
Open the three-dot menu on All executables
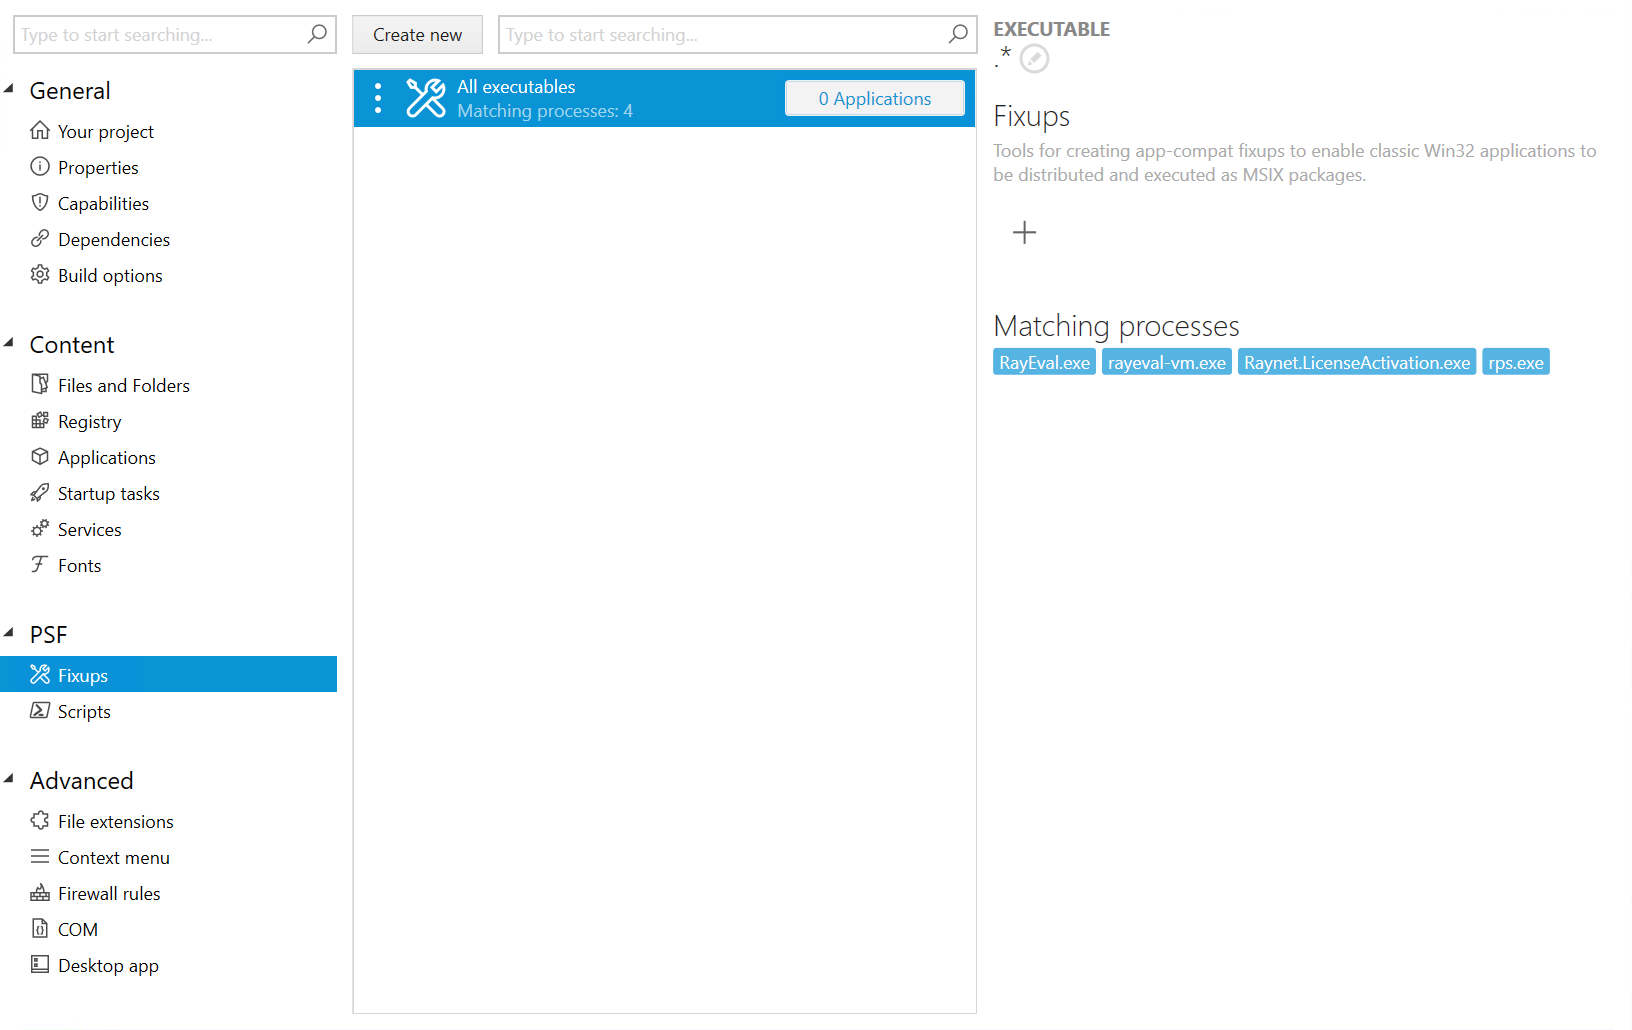[x=377, y=98]
